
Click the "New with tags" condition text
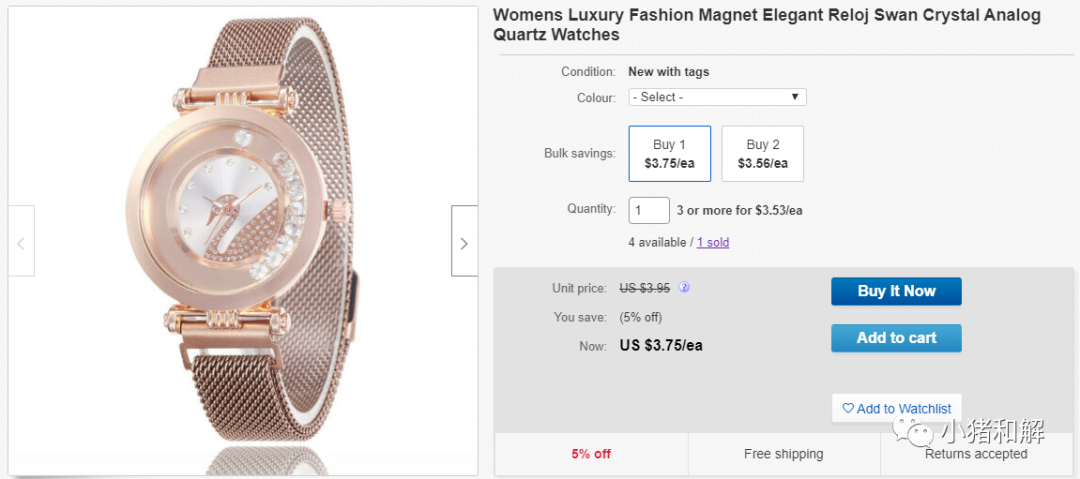(x=668, y=71)
